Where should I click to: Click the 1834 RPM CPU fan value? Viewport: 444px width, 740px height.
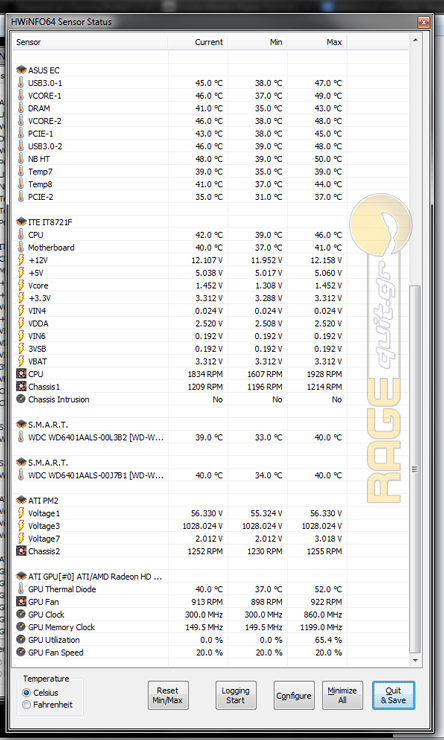pos(205,374)
